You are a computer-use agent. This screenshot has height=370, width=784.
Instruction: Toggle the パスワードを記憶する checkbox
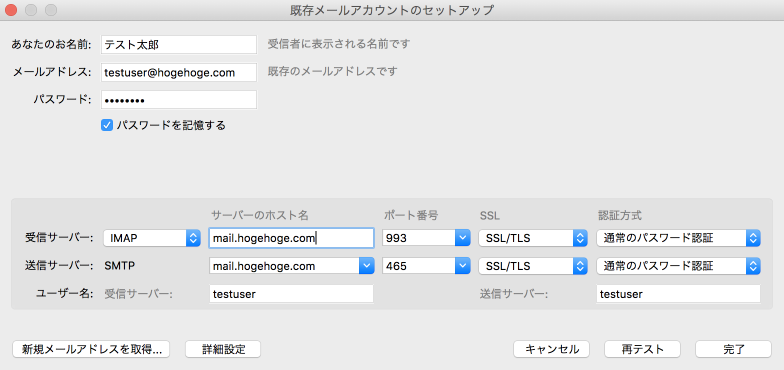click(x=106, y=125)
